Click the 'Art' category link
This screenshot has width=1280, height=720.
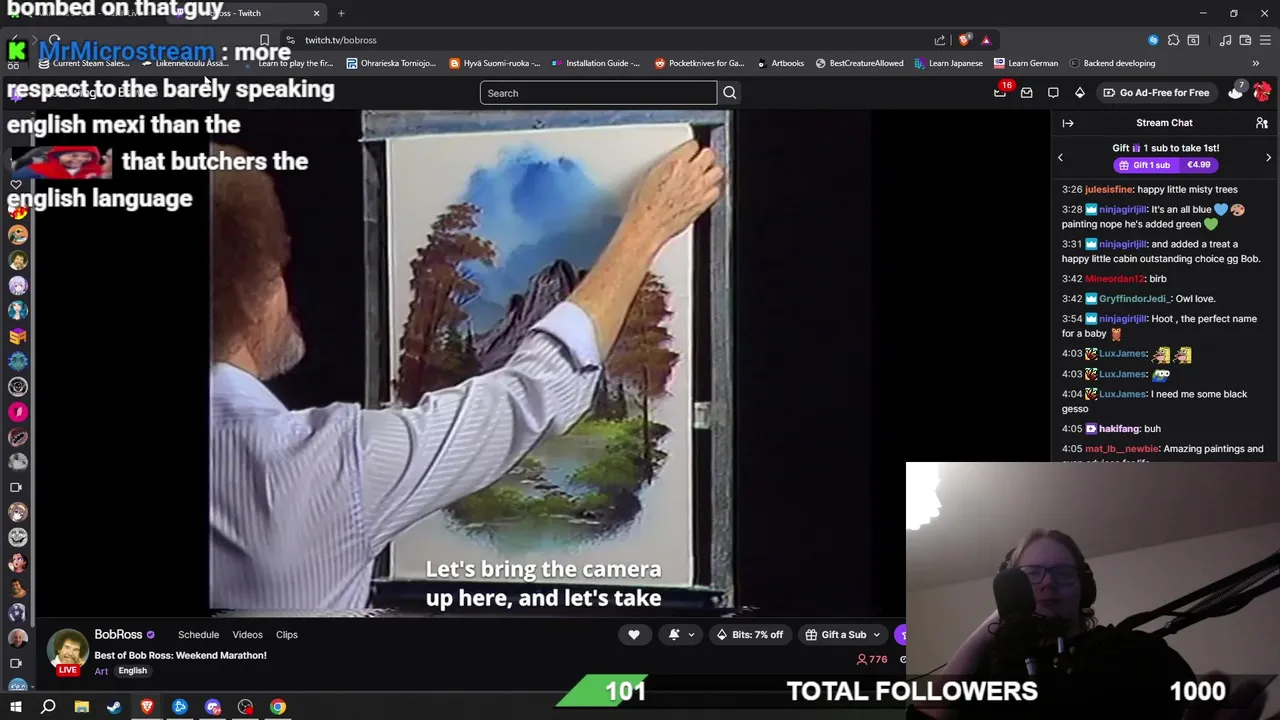pos(101,671)
